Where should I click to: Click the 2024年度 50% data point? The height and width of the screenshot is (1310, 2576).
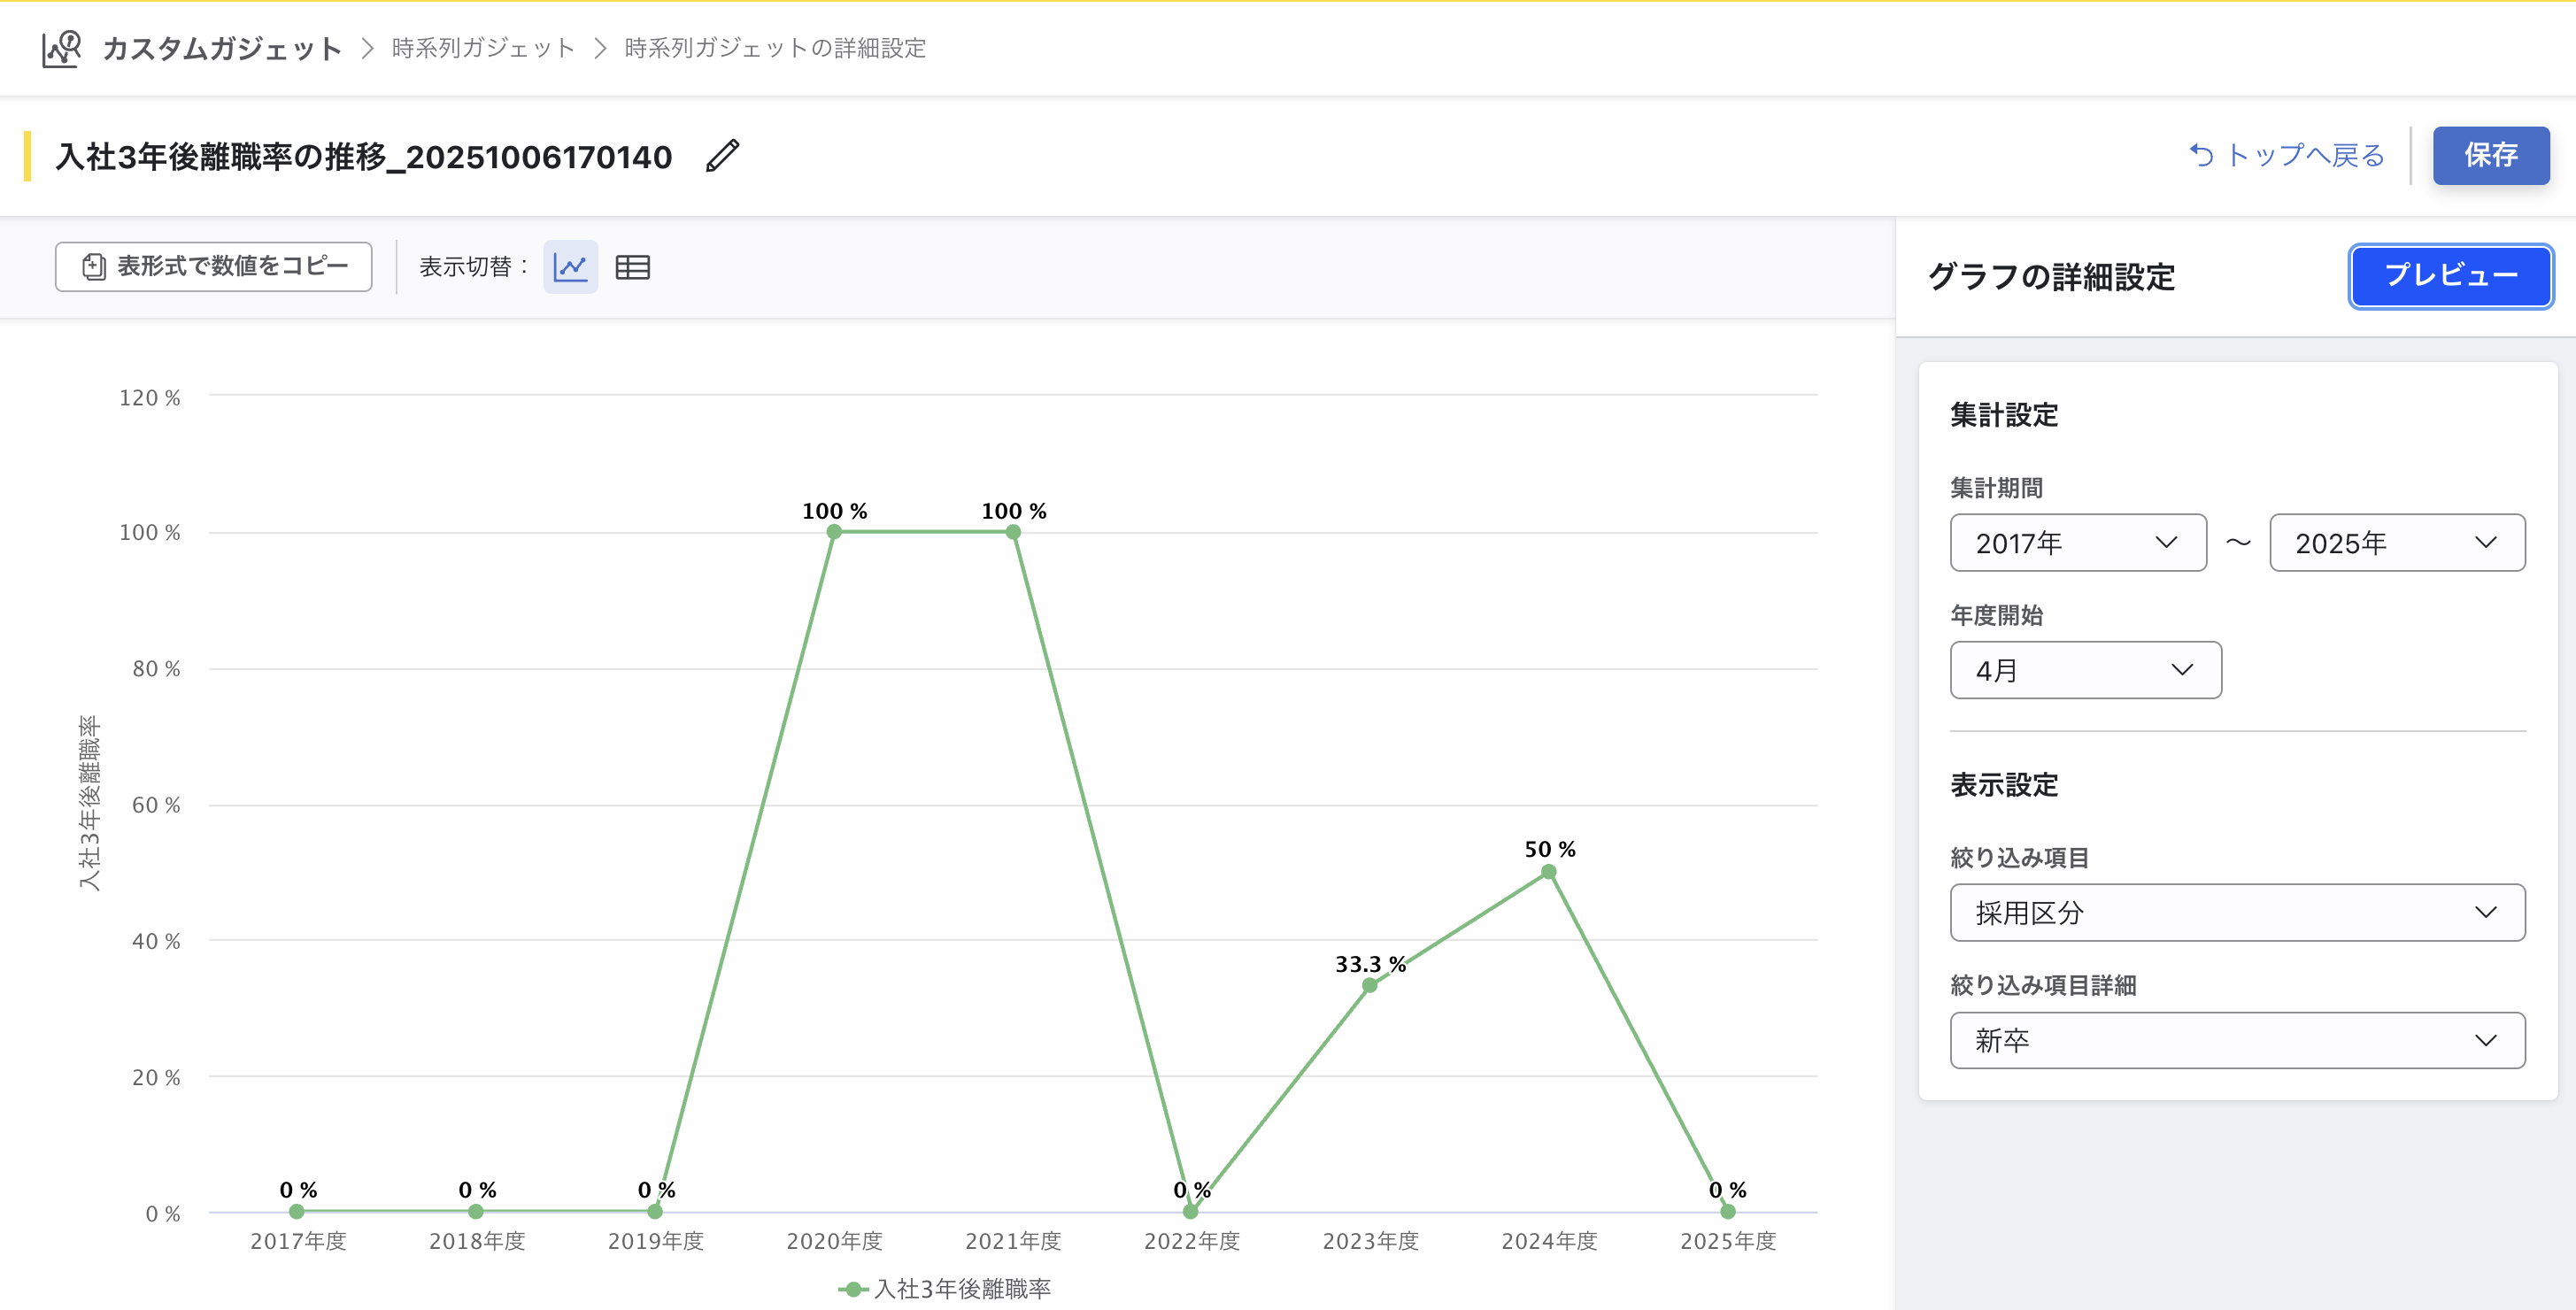point(1548,872)
